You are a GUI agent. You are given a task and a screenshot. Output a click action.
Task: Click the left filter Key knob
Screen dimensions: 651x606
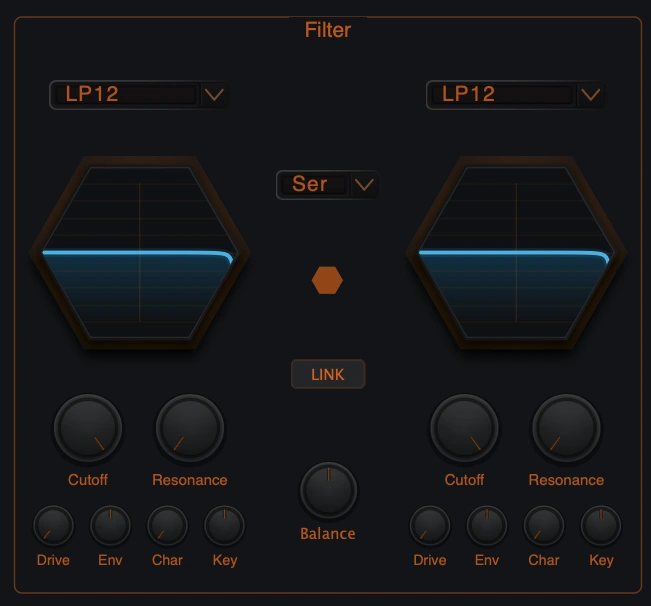click(x=225, y=525)
